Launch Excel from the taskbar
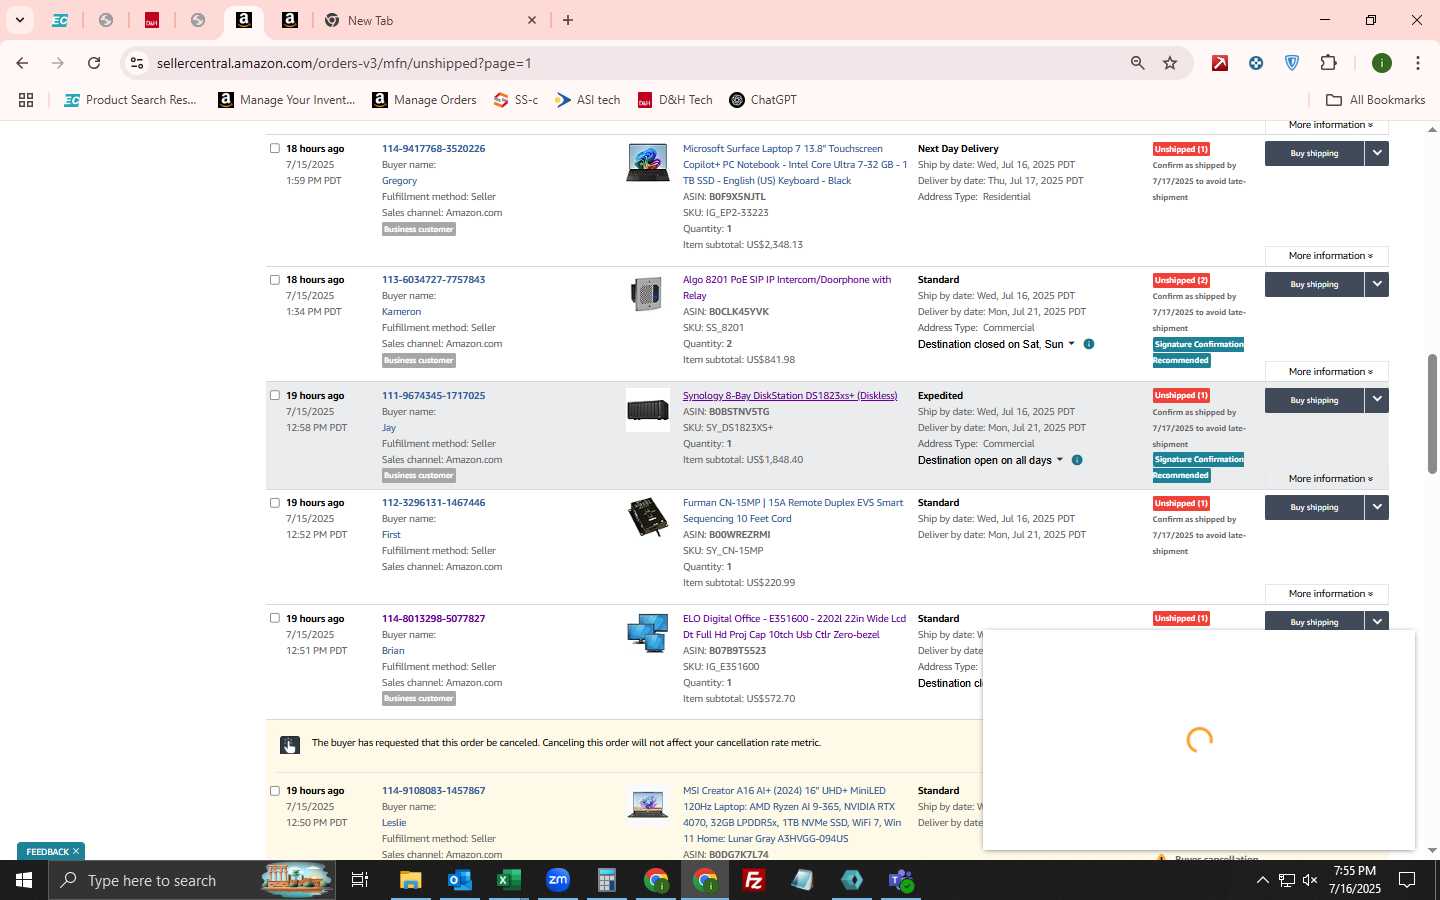Viewport: 1440px width, 900px height. pos(508,880)
